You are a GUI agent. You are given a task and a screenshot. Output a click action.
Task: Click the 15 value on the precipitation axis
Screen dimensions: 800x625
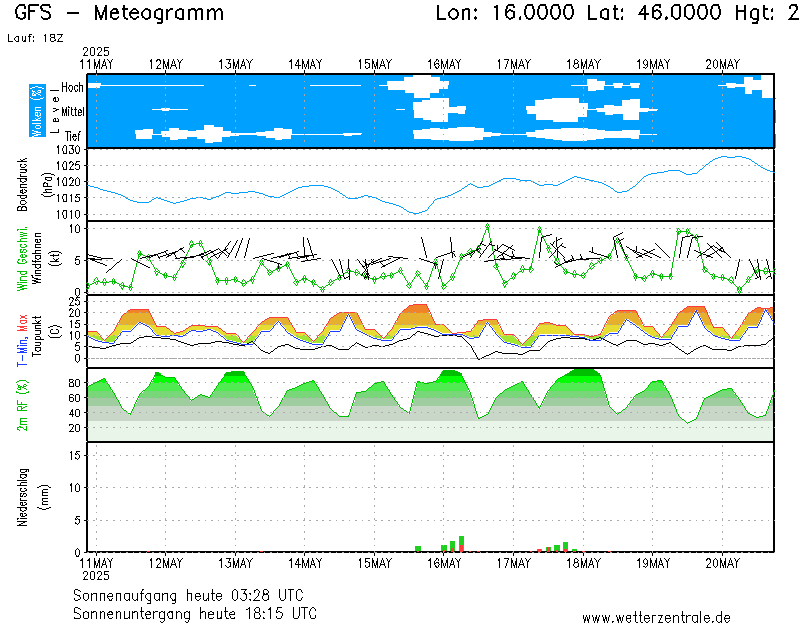pyautogui.click(x=75, y=455)
